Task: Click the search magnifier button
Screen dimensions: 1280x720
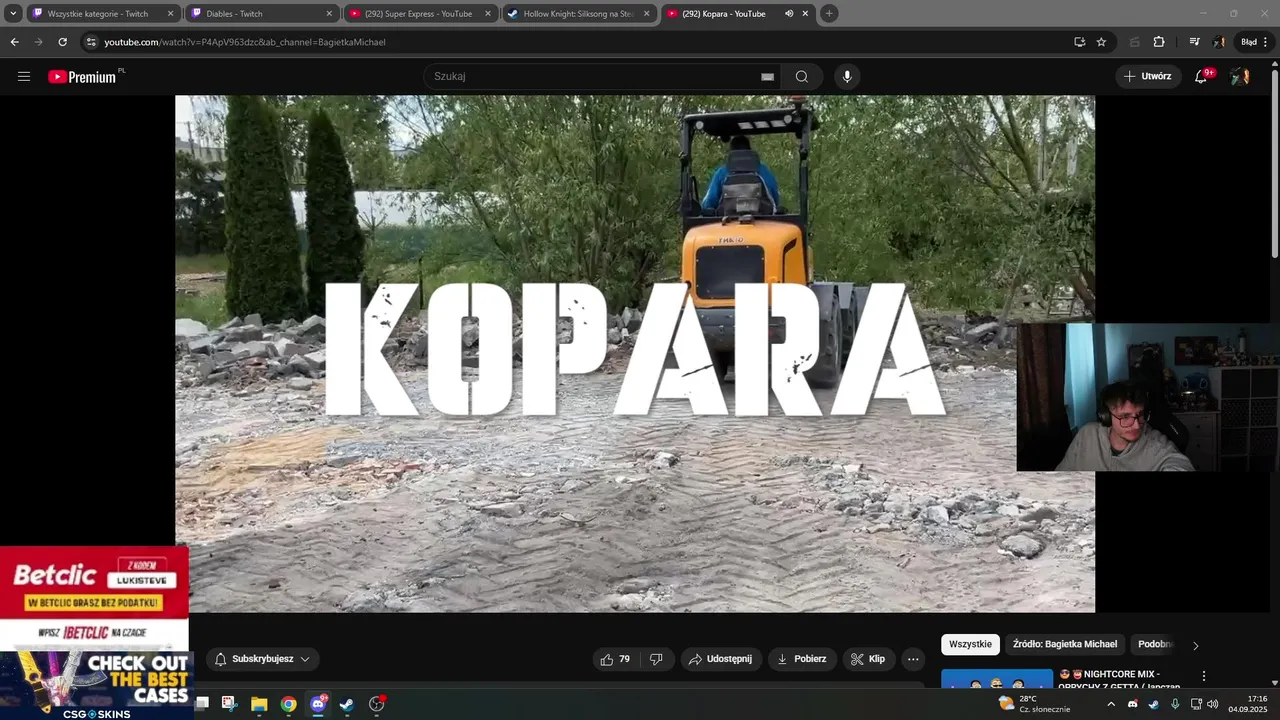Action: coord(802,76)
